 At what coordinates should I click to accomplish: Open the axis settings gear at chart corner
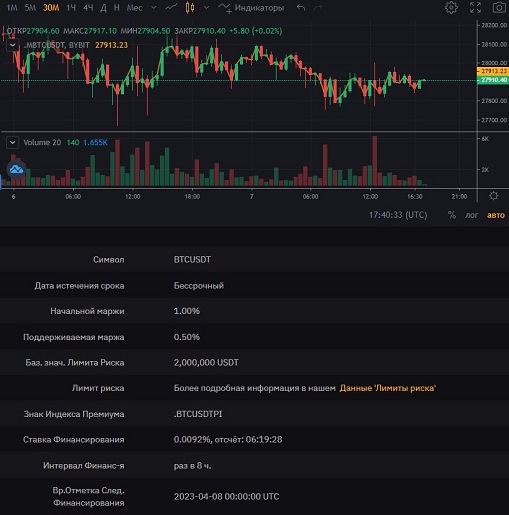tap(494, 196)
